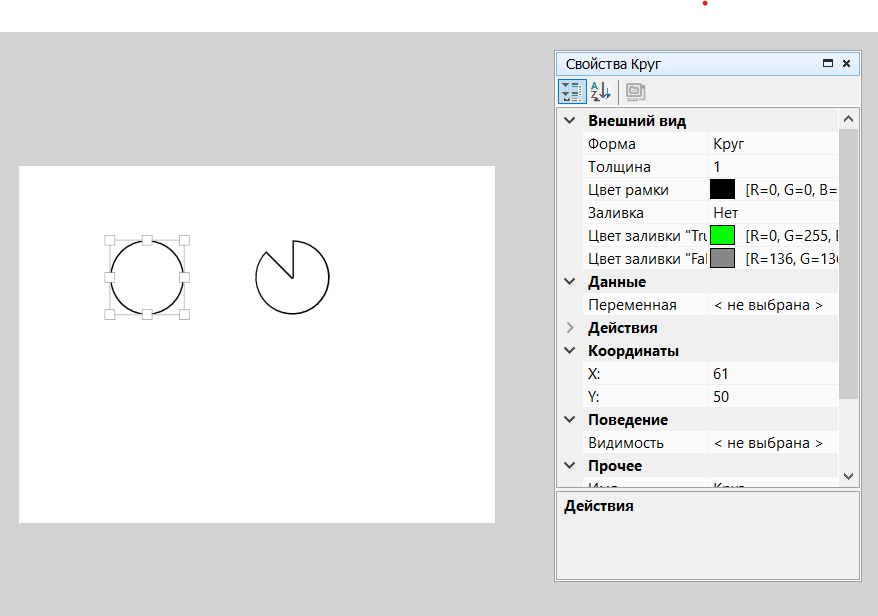This screenshot has height=616, width=878.
Task: Open the black Цвет рамки color swatch
Action: click(x=722, y=190)
